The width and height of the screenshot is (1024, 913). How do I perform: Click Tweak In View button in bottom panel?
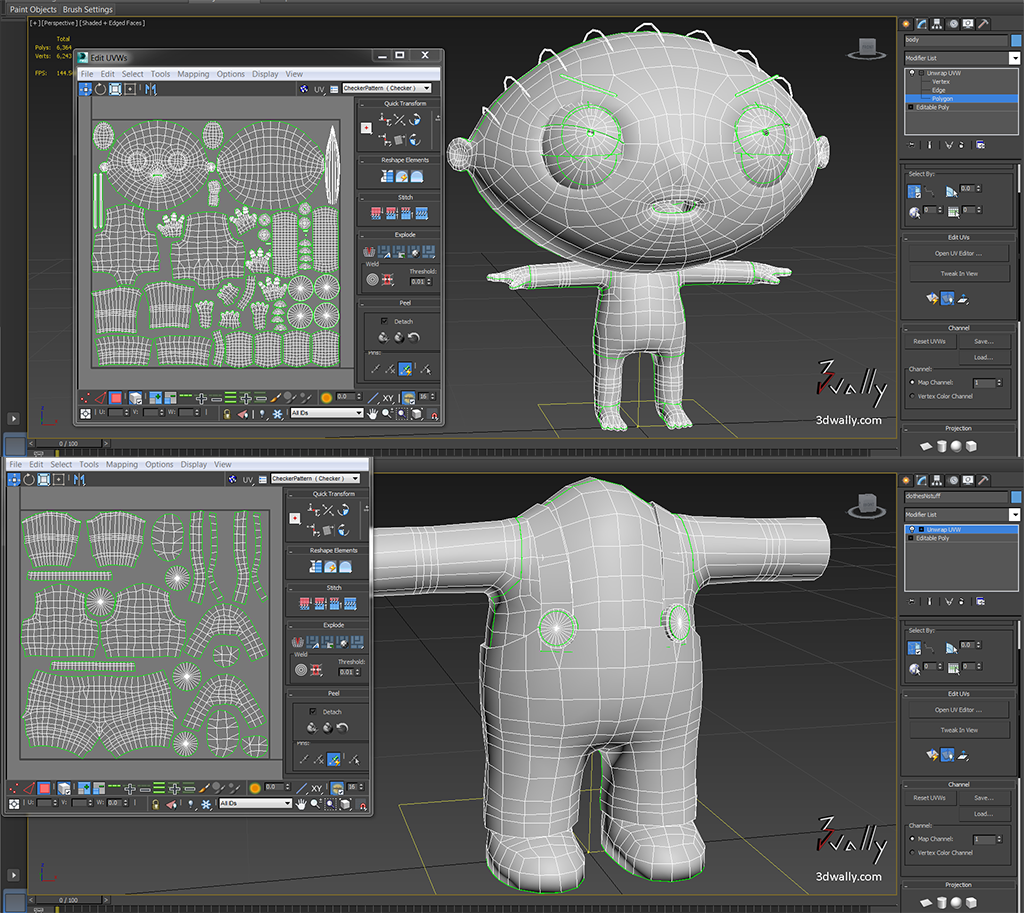pyautogui.click(x=958, y=730)
